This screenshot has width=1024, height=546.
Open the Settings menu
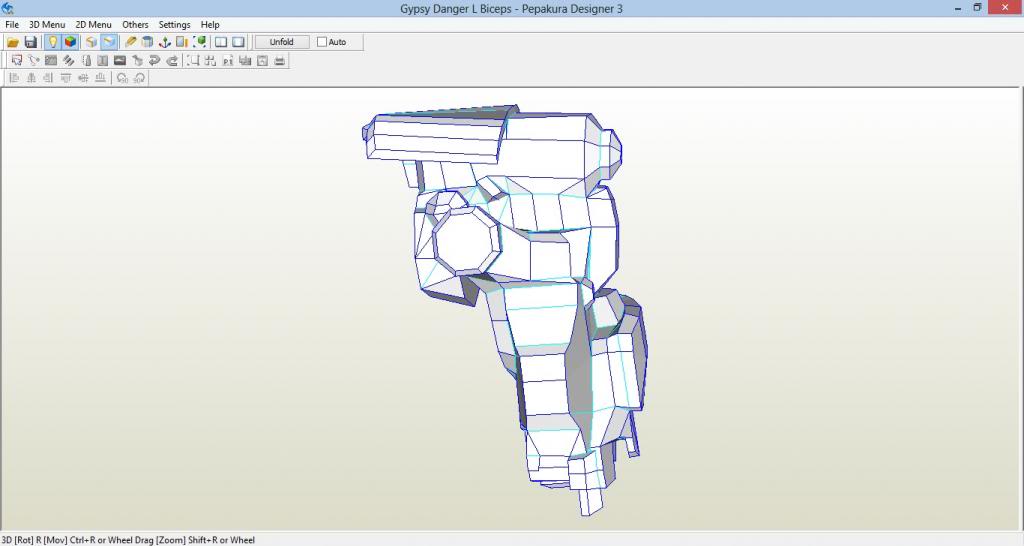tap(174, 25)
